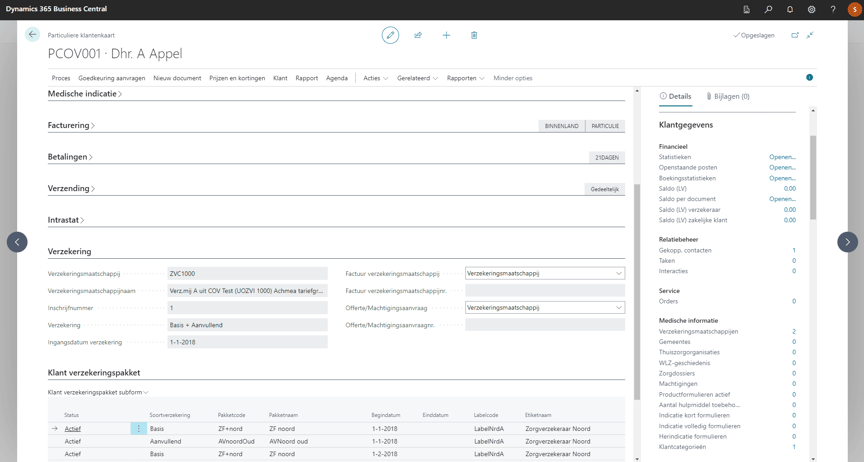Create new record with plus icon
This screenshot has width=864, height=462.
point(446,35)
